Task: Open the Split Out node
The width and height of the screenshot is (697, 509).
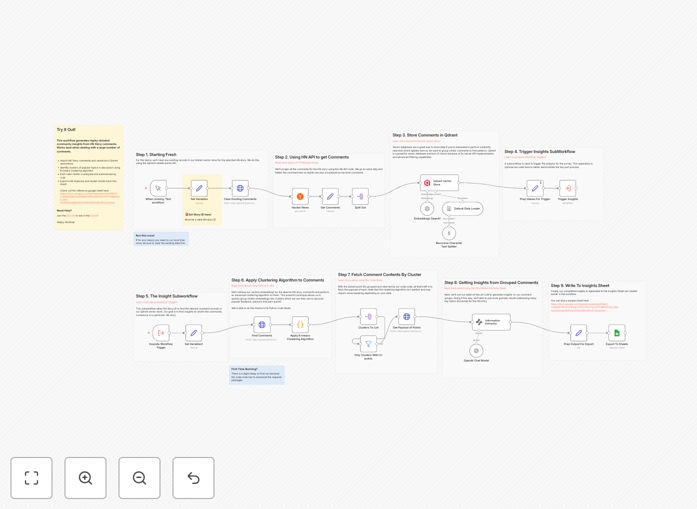Action: coord(360,196)
